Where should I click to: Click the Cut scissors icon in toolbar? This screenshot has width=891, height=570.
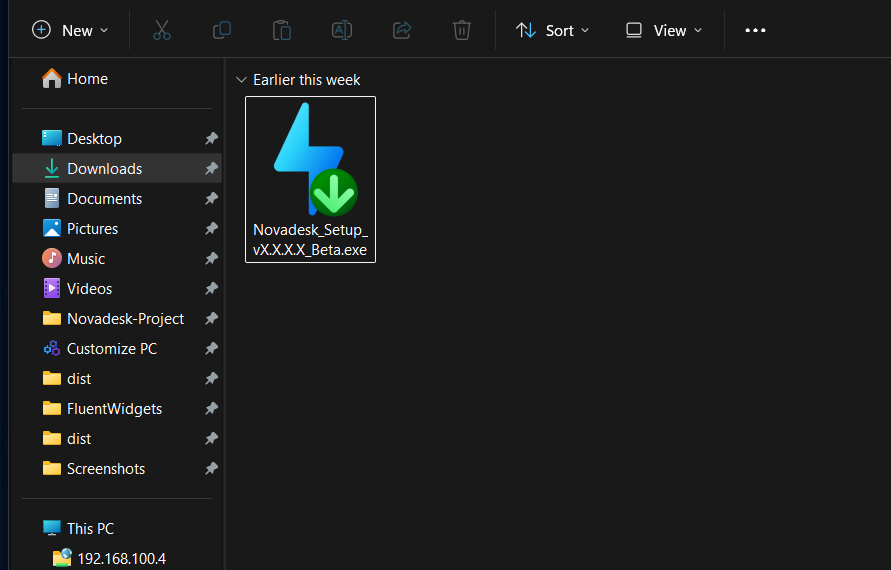pyautogui.click(x=162, y=30)
